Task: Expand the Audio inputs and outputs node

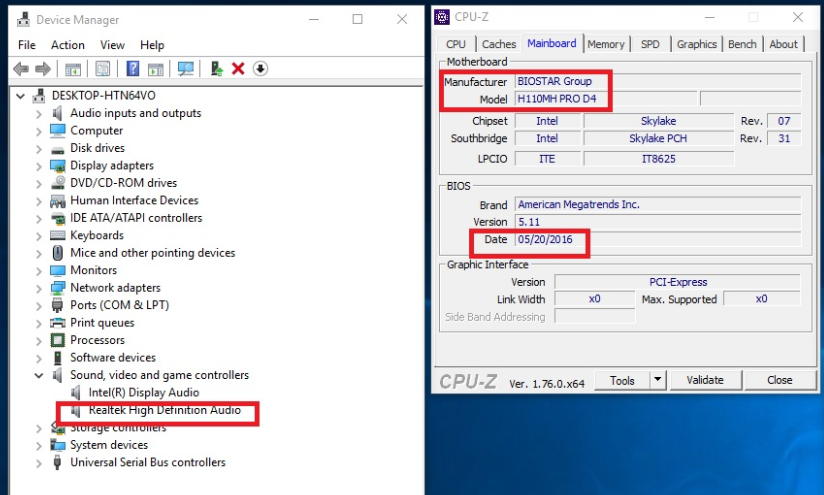Action: coord(38,114)
